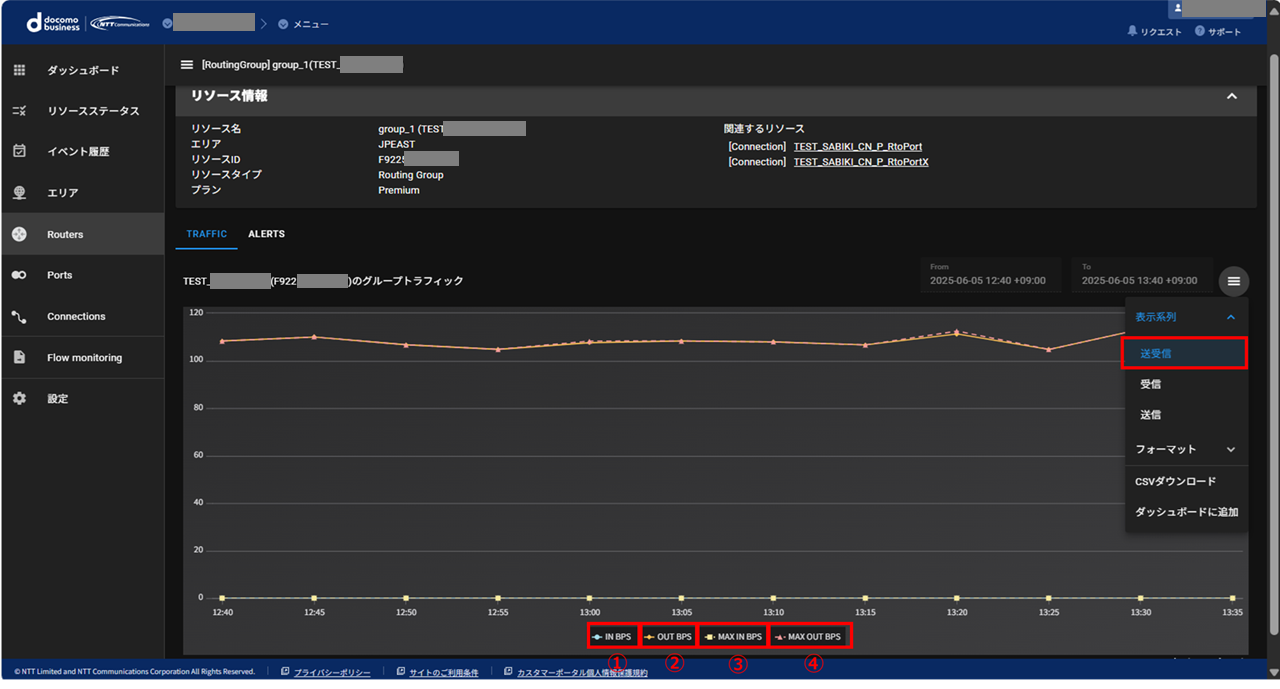Open the settings gear icon

coord(19,398)
